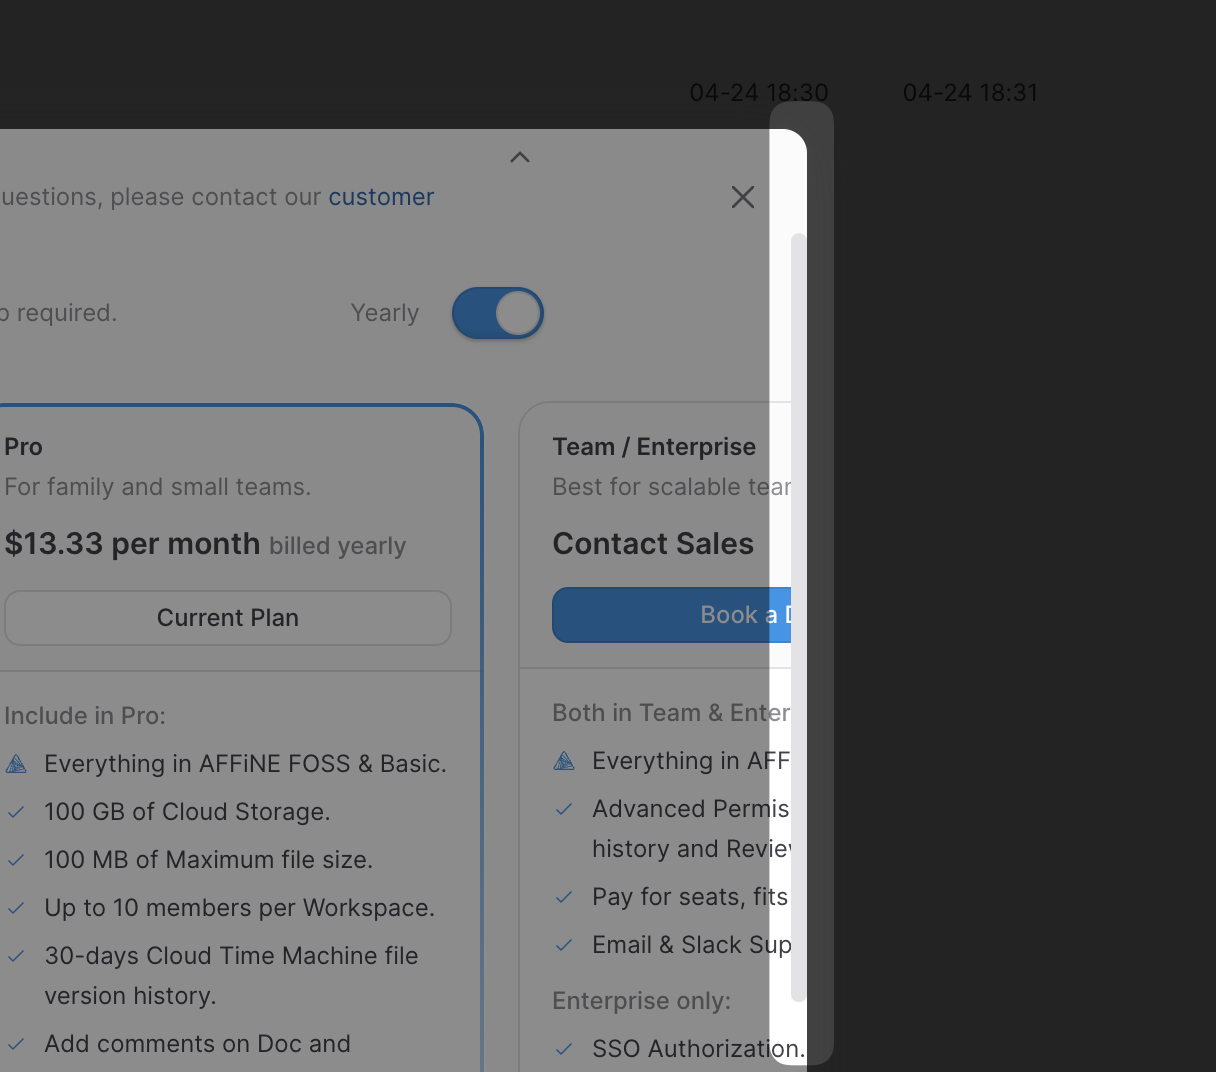Click the AFFiNE logo beside Everything in AFFiNE FOSS & Basic
This screenshot has width=1216, height=1072.
16,764
